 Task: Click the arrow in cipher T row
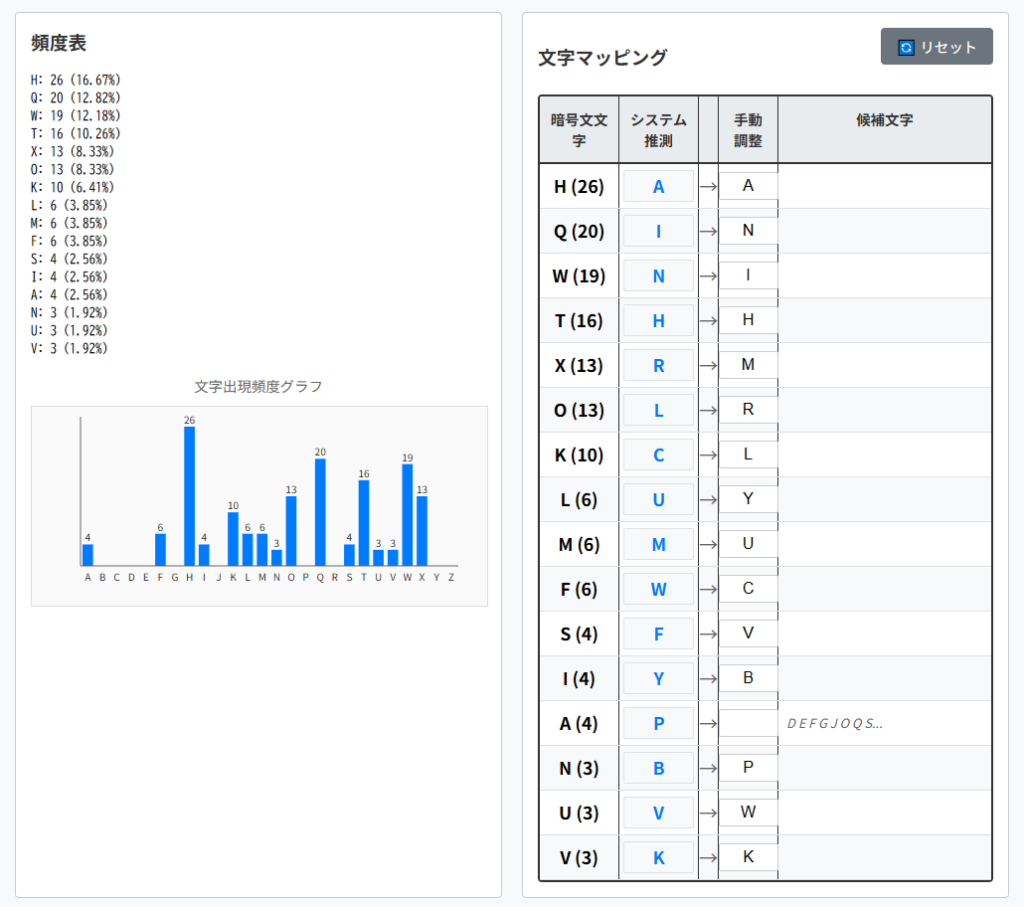pyautogui.click(x=708, y=320)
